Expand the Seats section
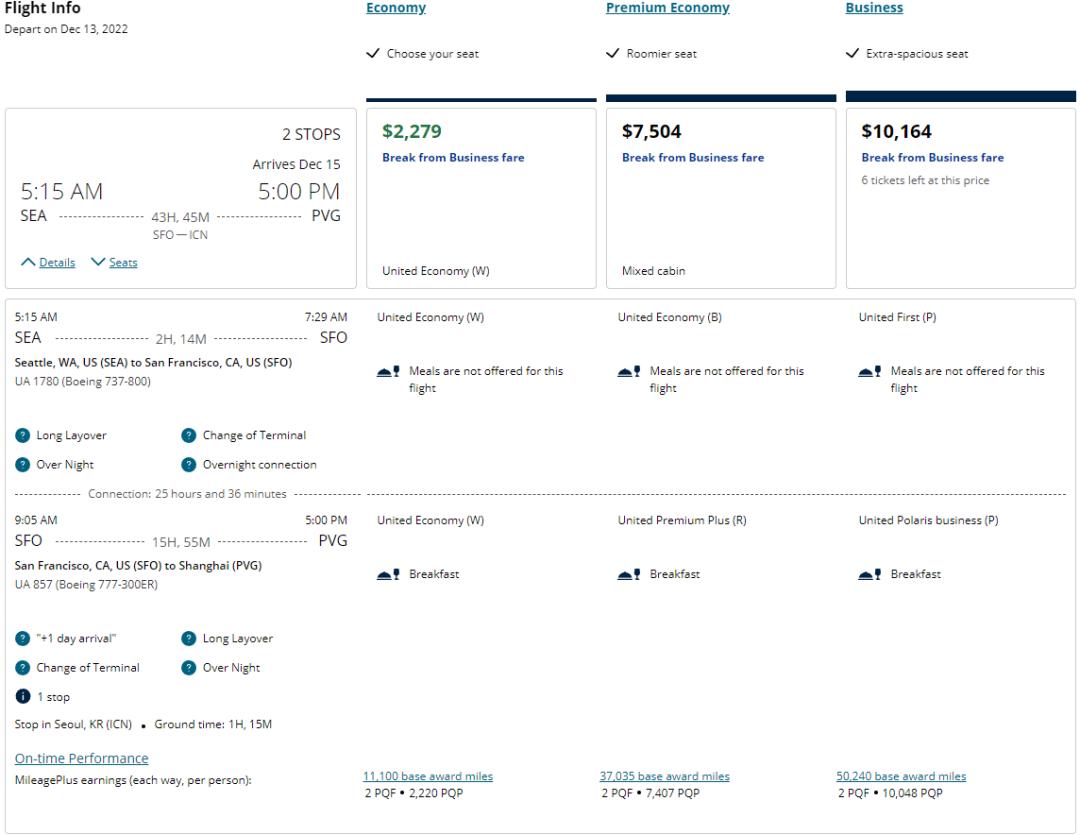 (114, 263)
